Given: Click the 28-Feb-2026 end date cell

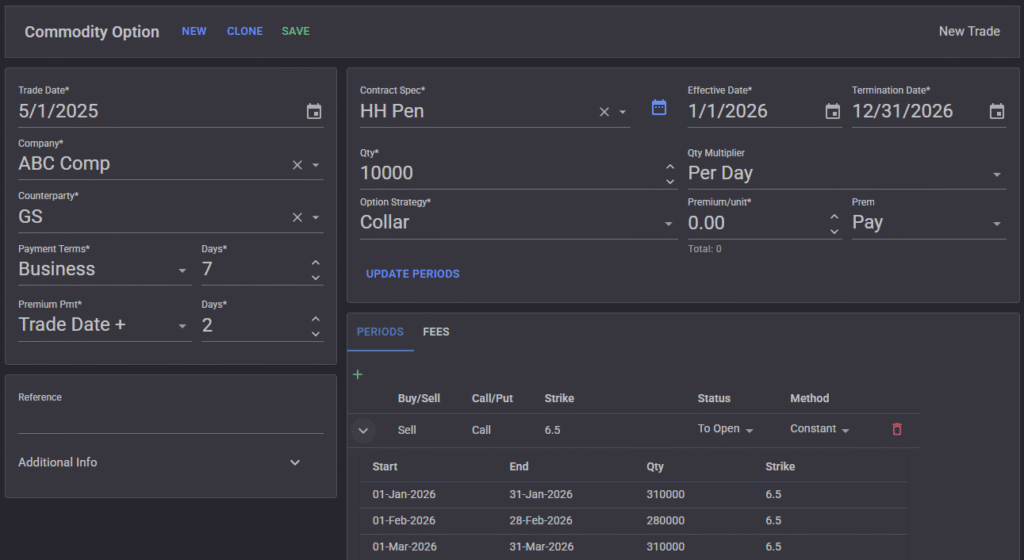Looking at the screenshot, I should 541,521.
